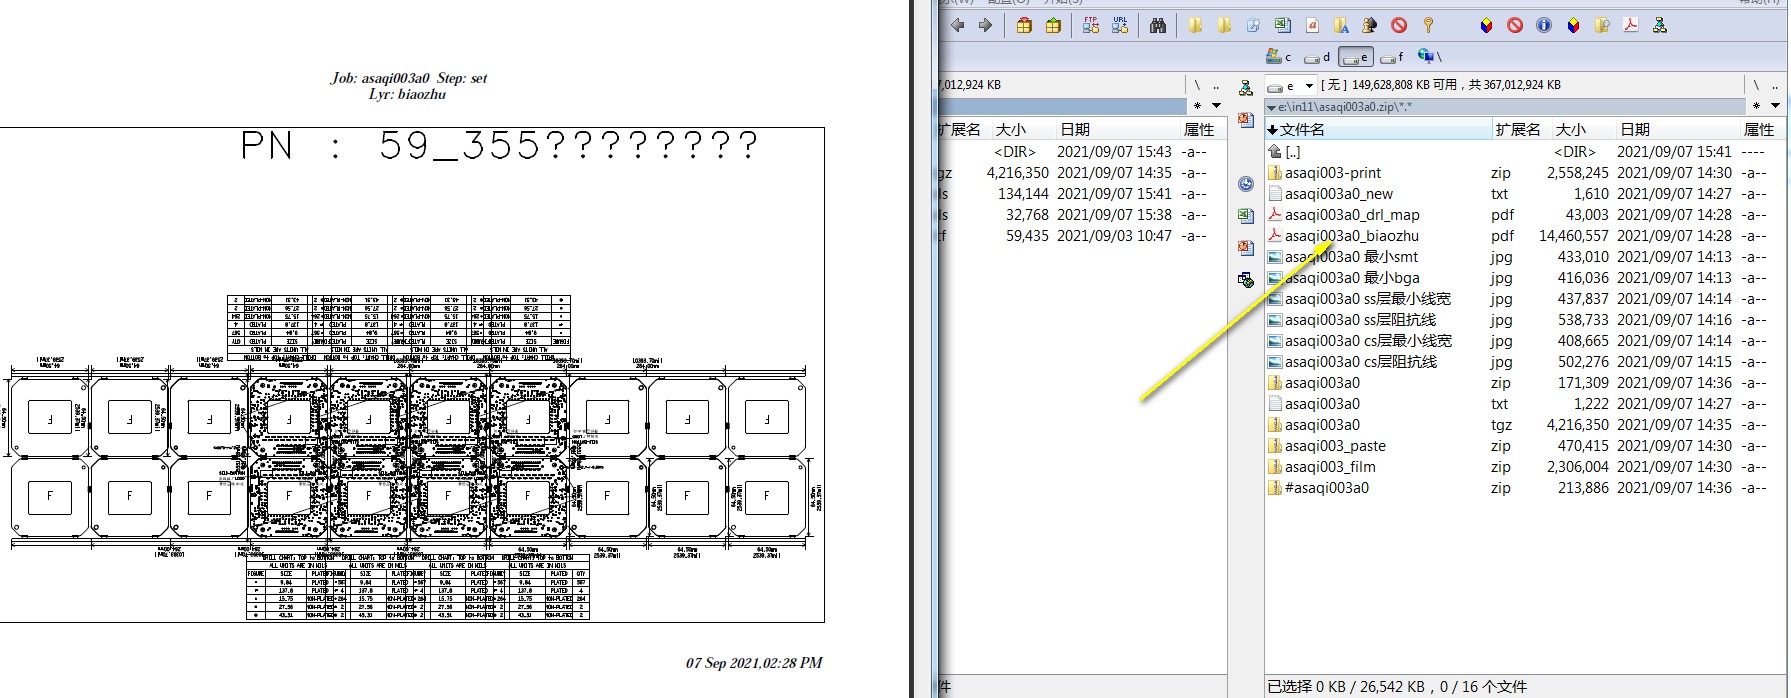Select the asaqi003a0 tgz archive row
The width and height of the screenshot is (1791, 698).
[1525, 425]
